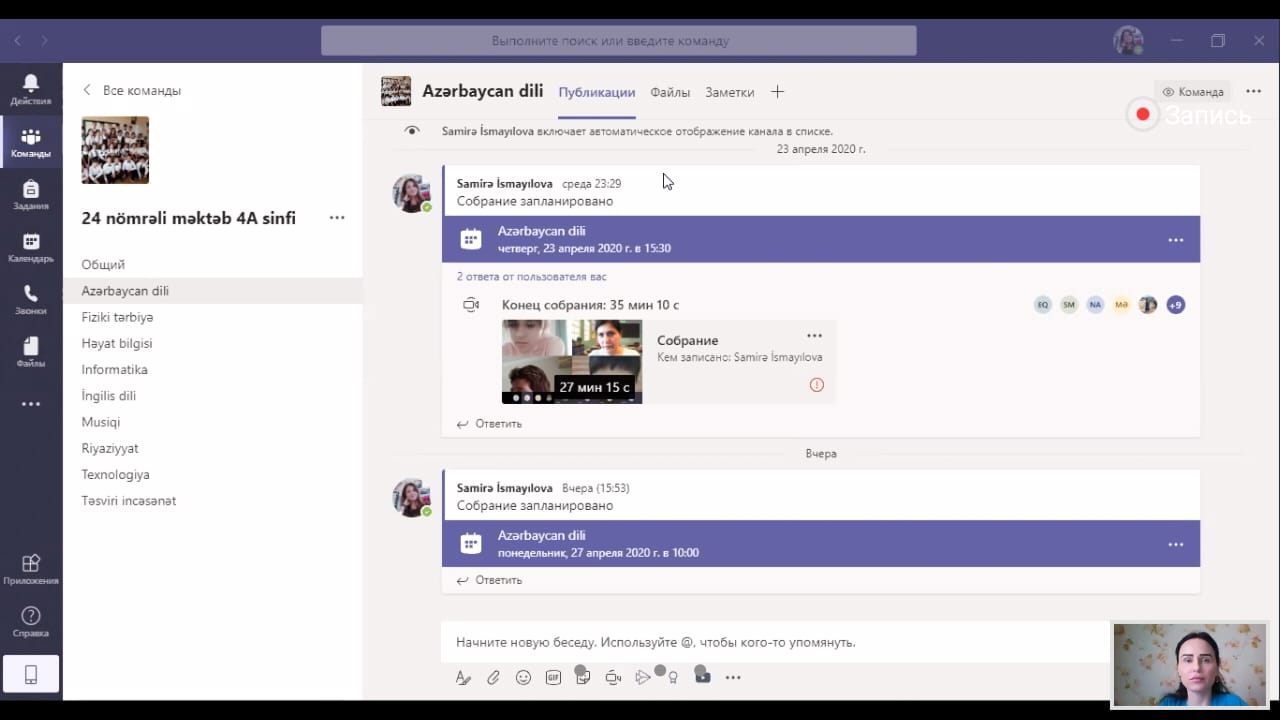Play the meeting recording thumbnail

(572, 362)
